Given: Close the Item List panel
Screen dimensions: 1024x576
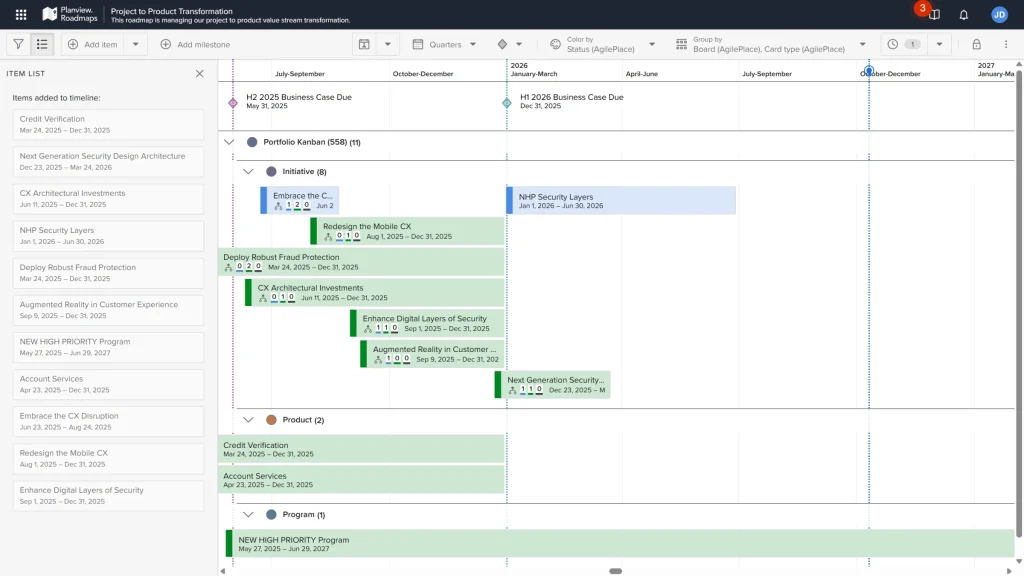Looking at the screenshot, I should click(x=200, y=74).
